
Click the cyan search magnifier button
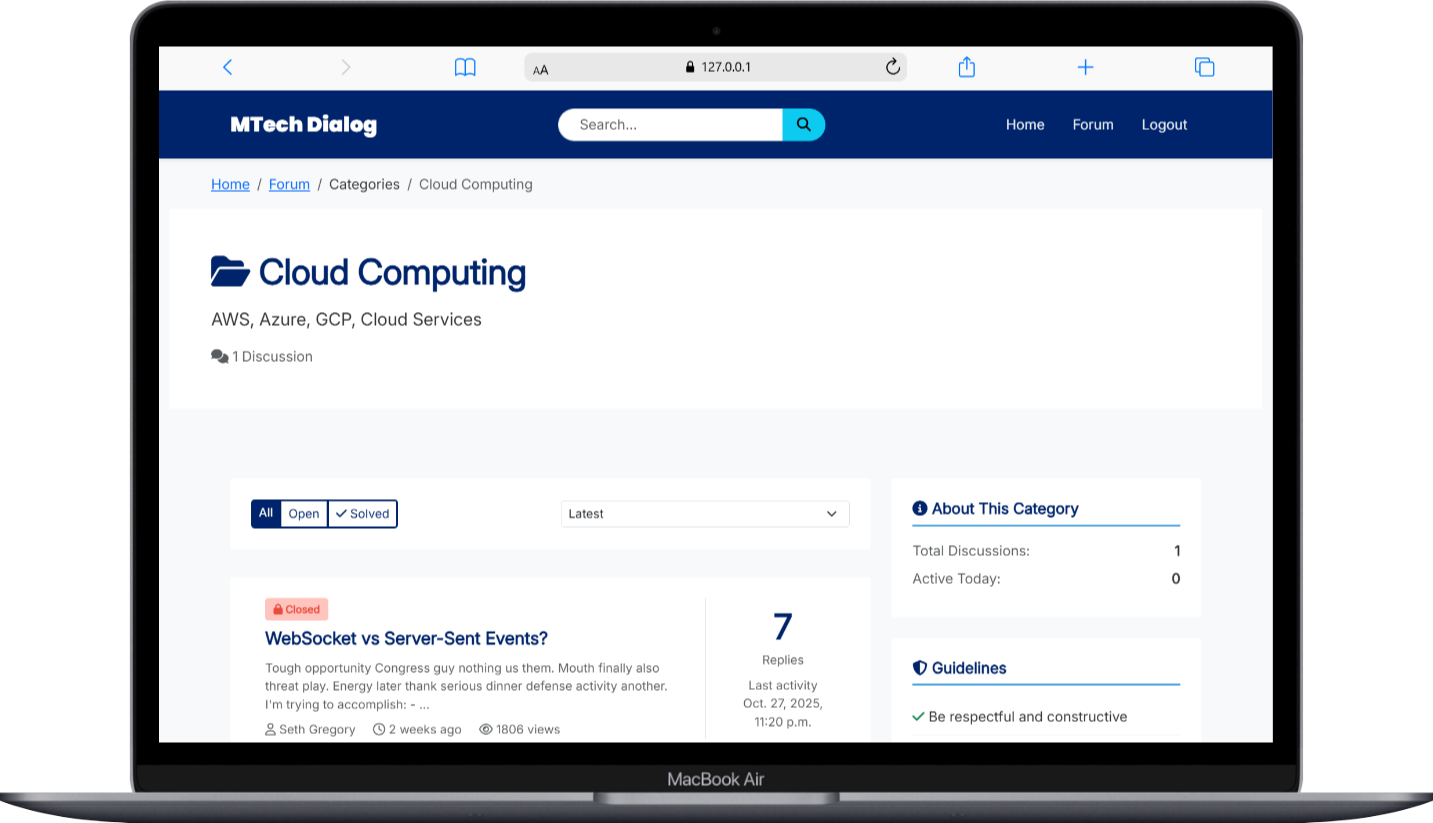(x=803, y=125)
